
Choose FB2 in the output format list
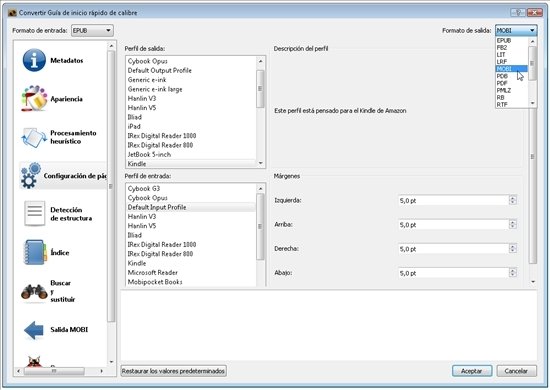click(x=511, y=48)
